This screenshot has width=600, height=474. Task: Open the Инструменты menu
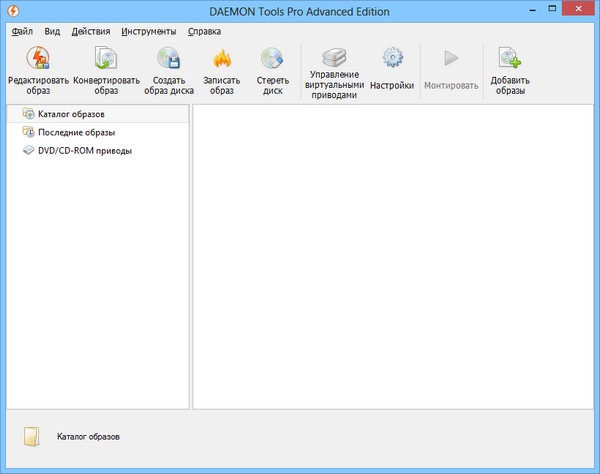tap(149, 31)
